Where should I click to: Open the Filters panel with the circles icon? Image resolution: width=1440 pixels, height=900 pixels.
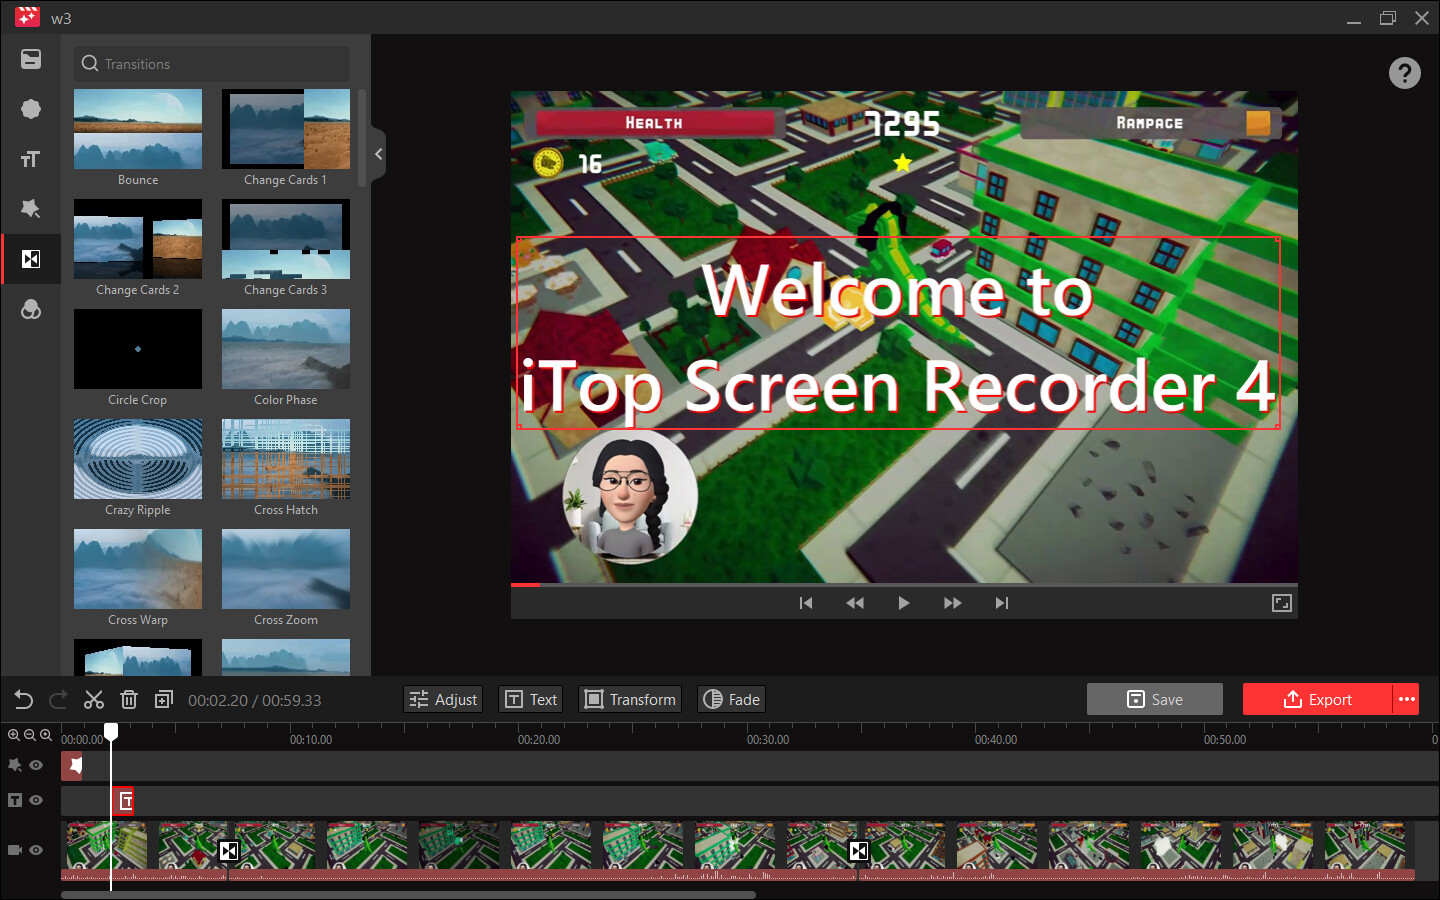(x=30, y=309)
